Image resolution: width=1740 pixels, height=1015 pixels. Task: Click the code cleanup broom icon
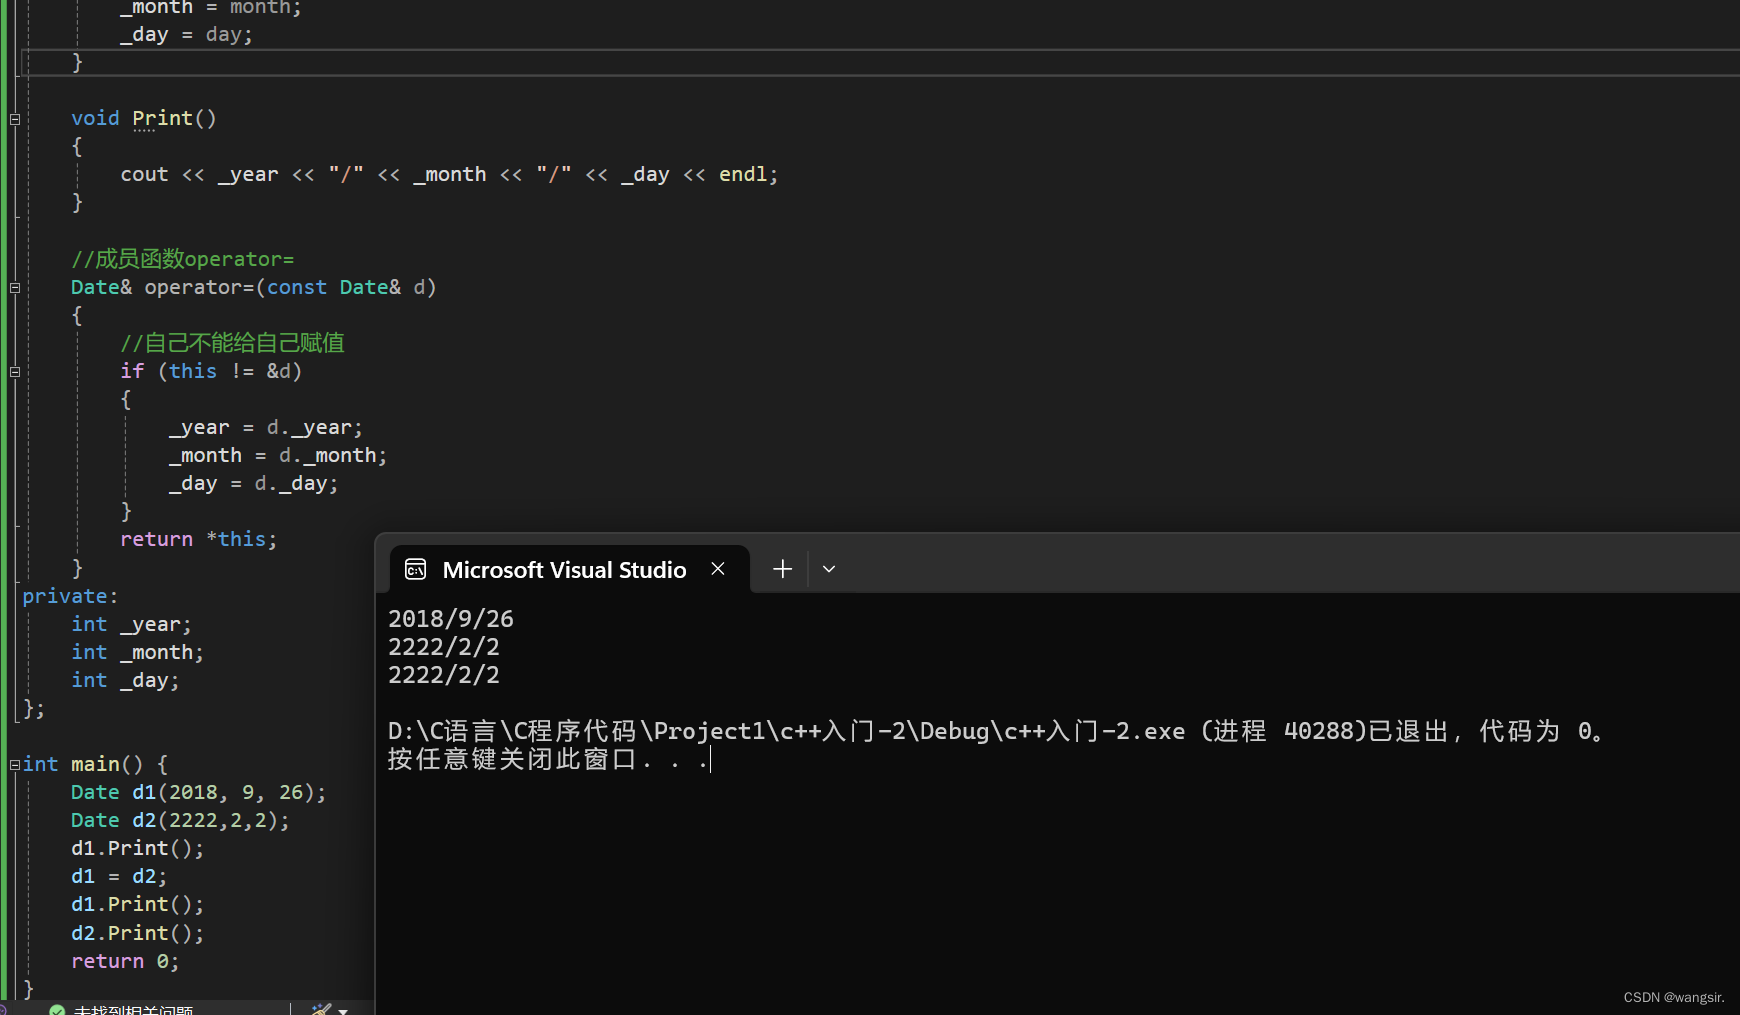tap(321, 1010)
